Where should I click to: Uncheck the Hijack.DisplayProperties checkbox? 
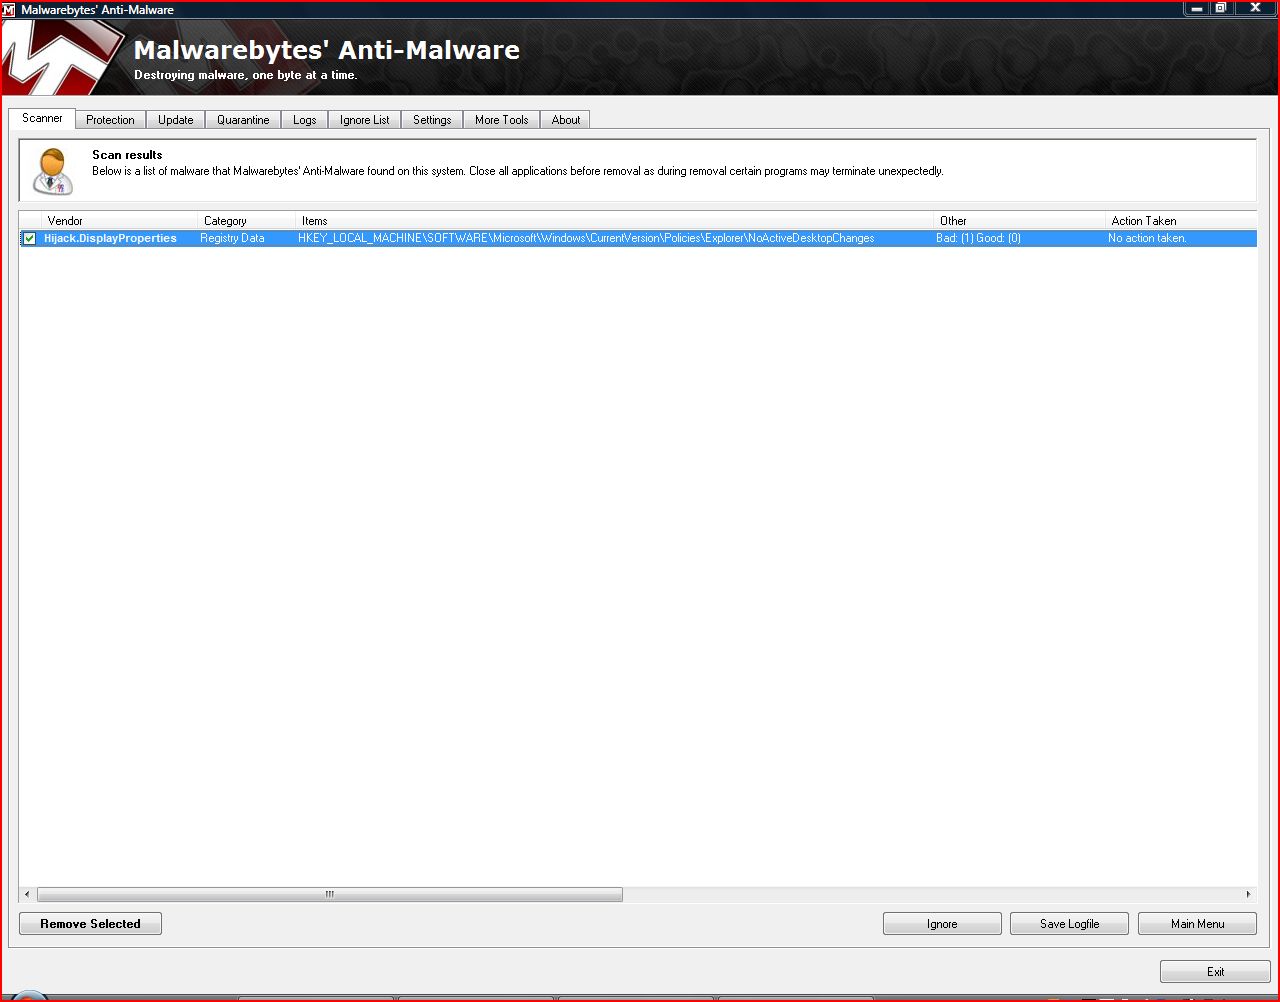coord(30,239)
